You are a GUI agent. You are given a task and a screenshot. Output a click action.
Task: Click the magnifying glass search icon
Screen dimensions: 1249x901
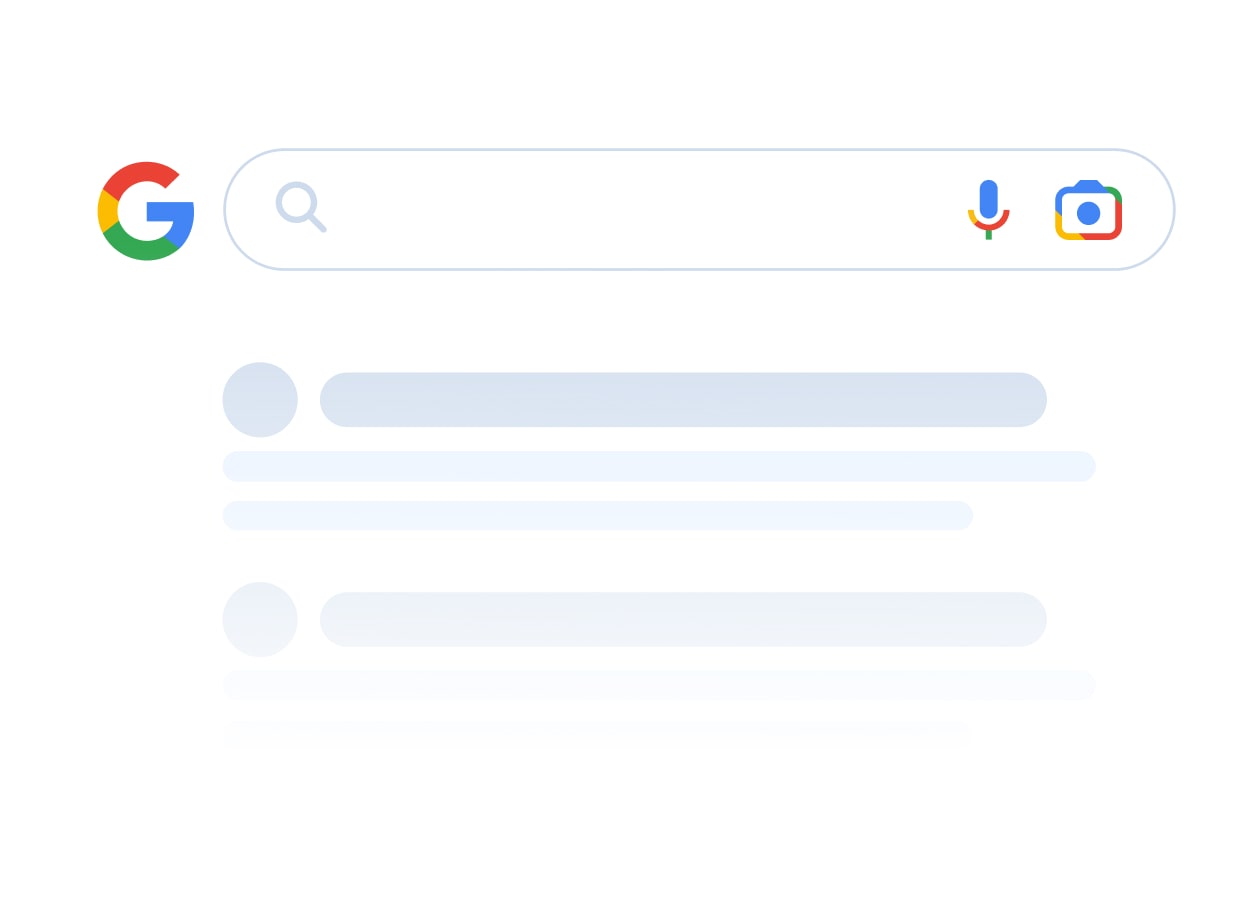coord(301,207)
